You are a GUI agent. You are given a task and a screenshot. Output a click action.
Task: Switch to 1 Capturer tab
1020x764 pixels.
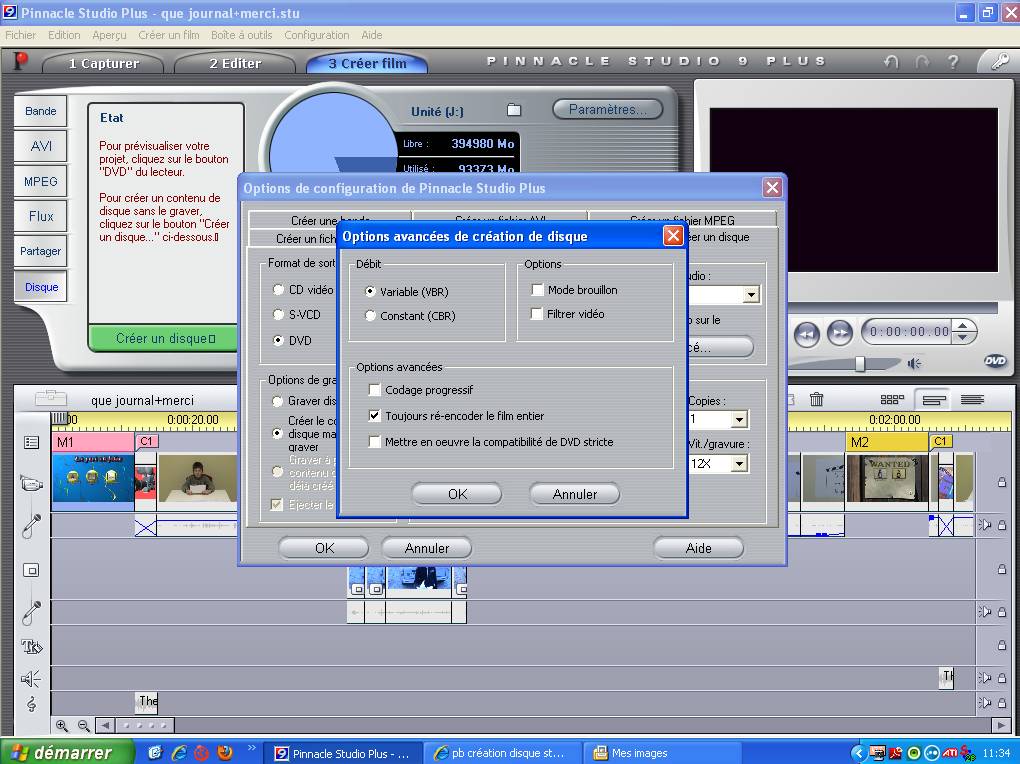click(x=103, y=63)
